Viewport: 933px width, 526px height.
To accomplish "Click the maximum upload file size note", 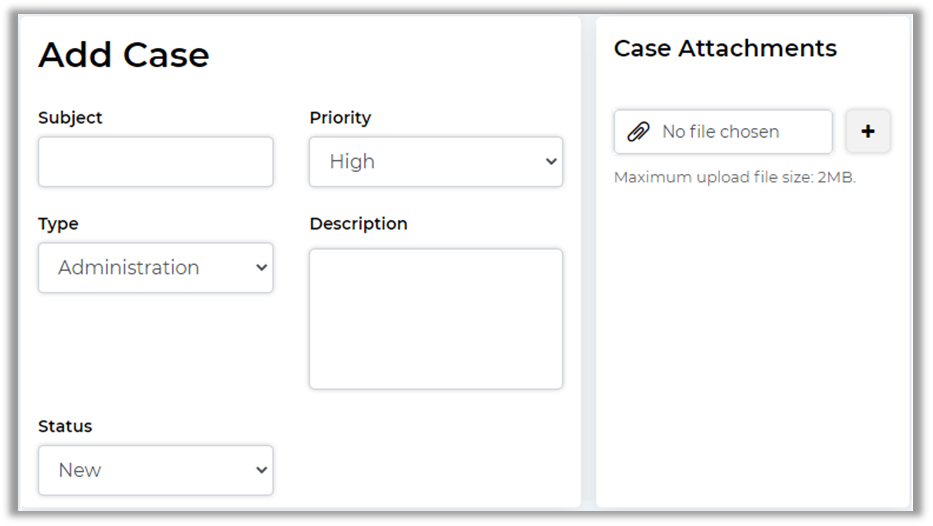I will coord(734,178).
